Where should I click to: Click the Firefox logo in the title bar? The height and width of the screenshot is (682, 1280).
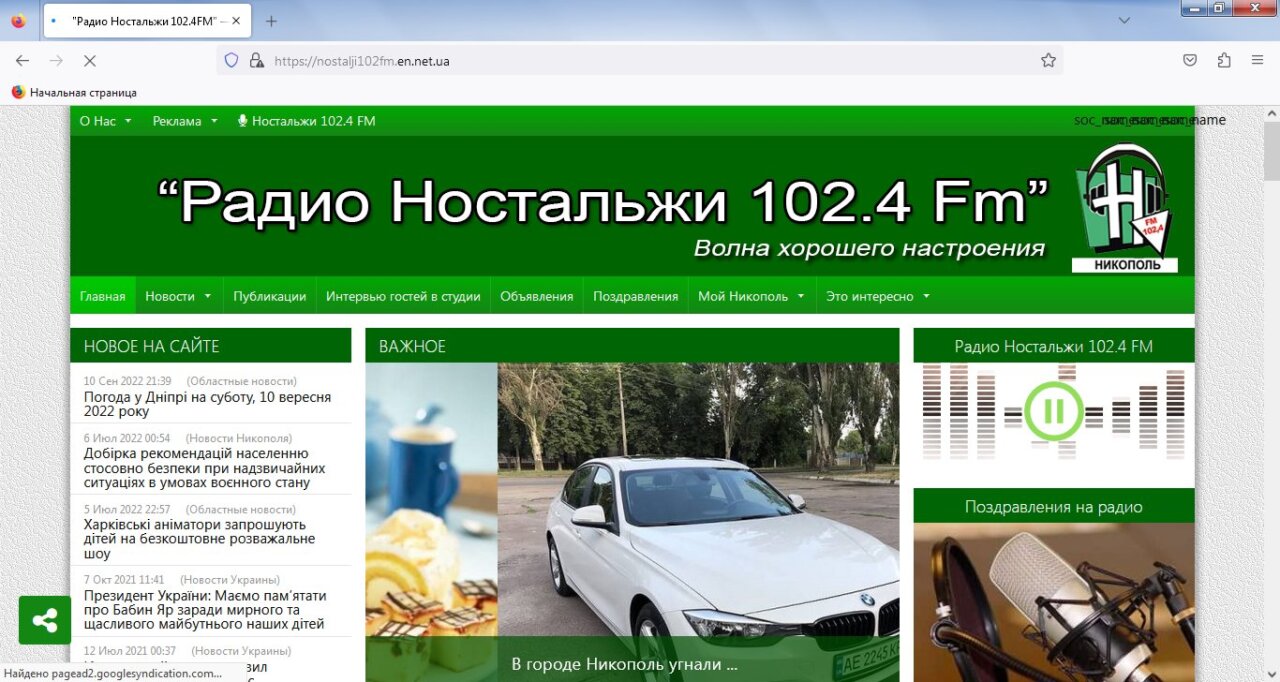click(x=18, y=20)
